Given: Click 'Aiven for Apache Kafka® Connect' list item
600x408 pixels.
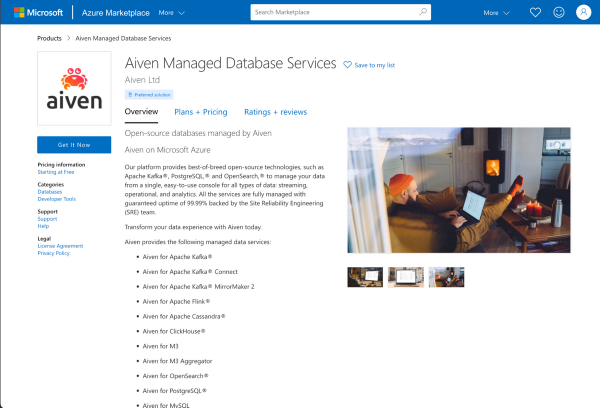Looking at the screenshot, I should (x=190, y=272).
